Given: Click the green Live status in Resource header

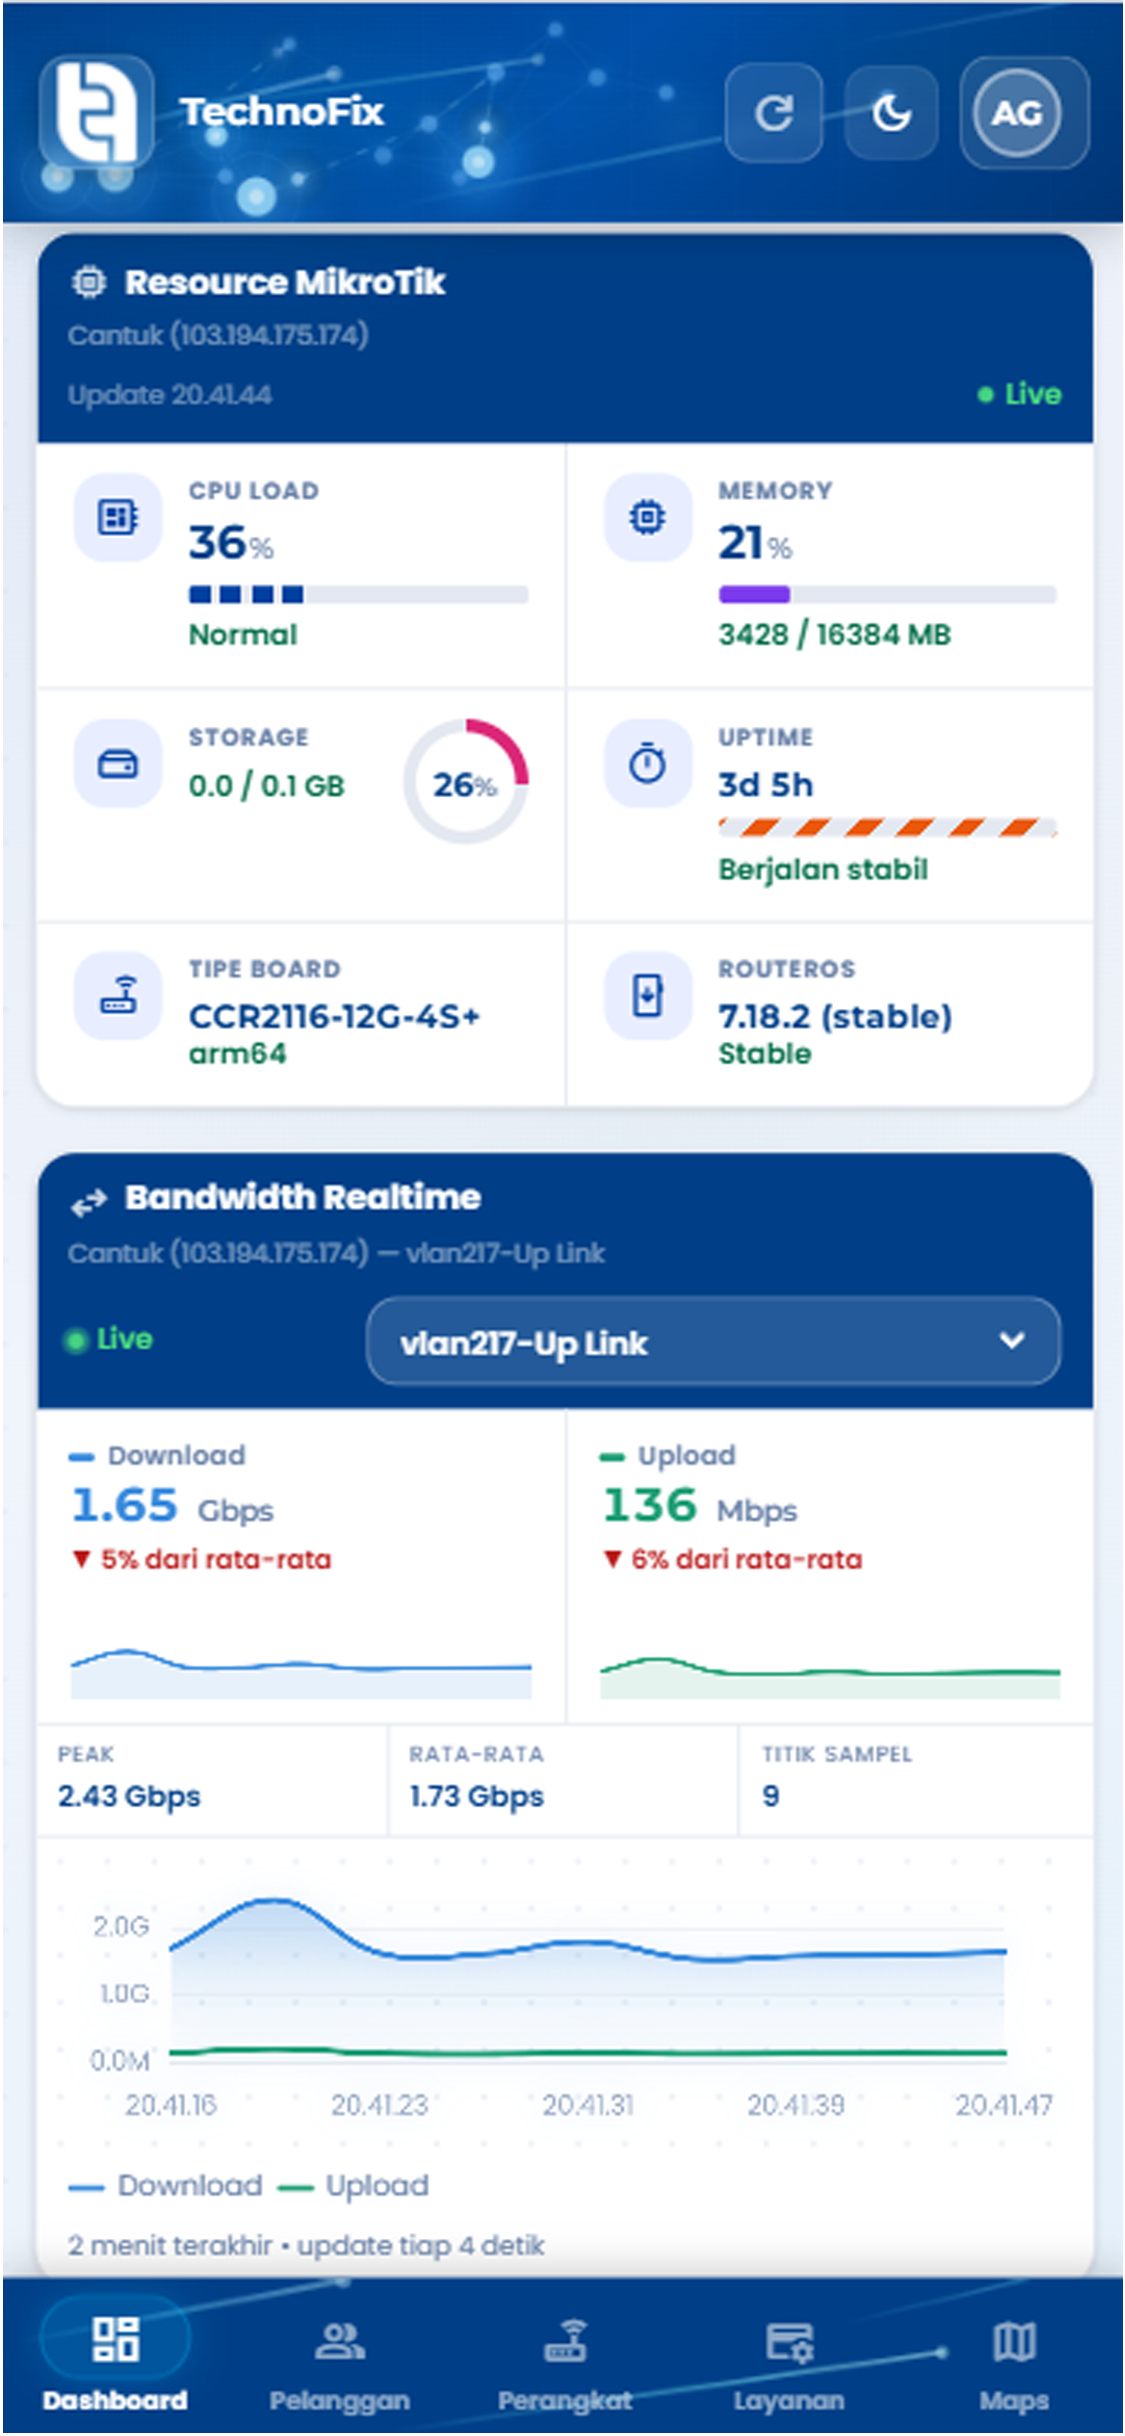Looking at the screenshot, I should point(1019,394).
